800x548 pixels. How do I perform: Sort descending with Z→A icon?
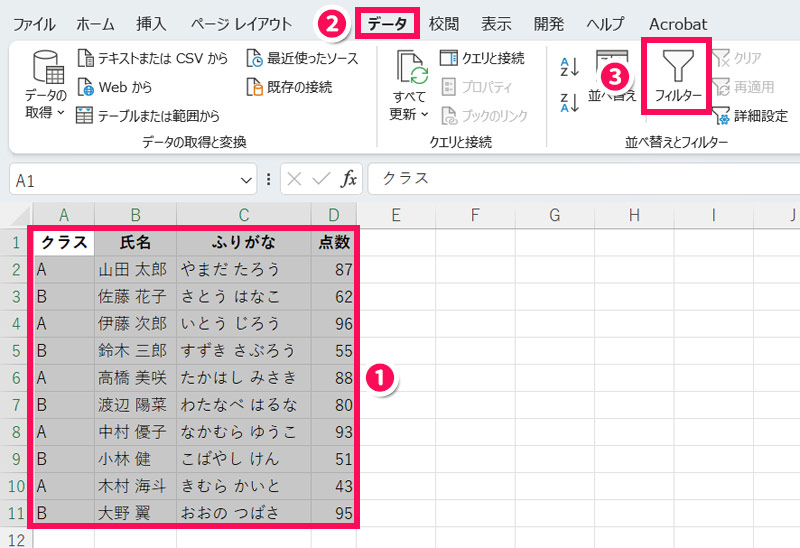click(x=570, y=102)
